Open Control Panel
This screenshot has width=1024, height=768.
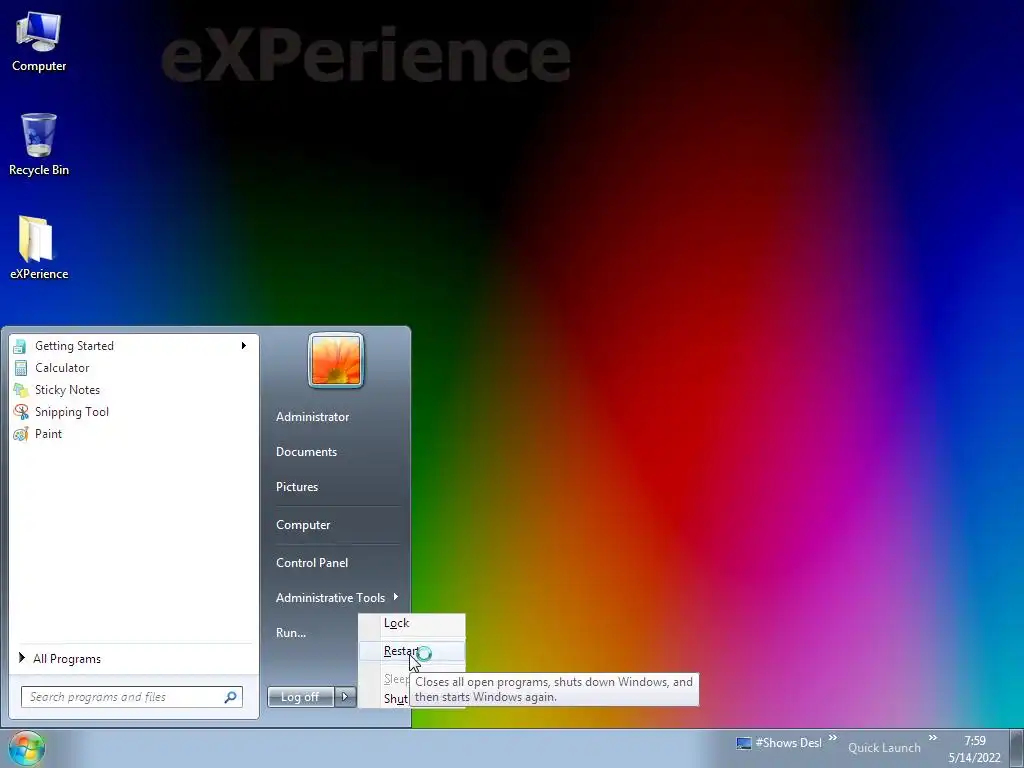pos(312,563)
